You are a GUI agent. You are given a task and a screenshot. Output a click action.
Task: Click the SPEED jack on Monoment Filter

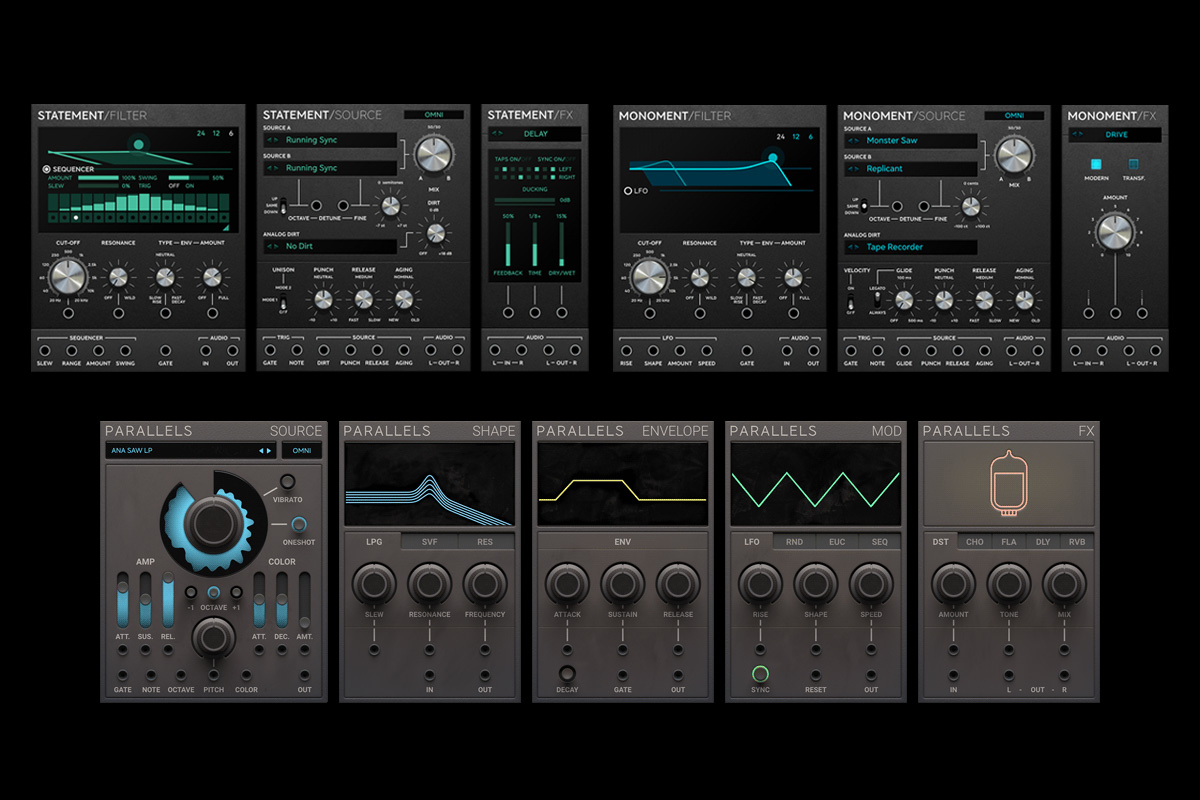707,351
